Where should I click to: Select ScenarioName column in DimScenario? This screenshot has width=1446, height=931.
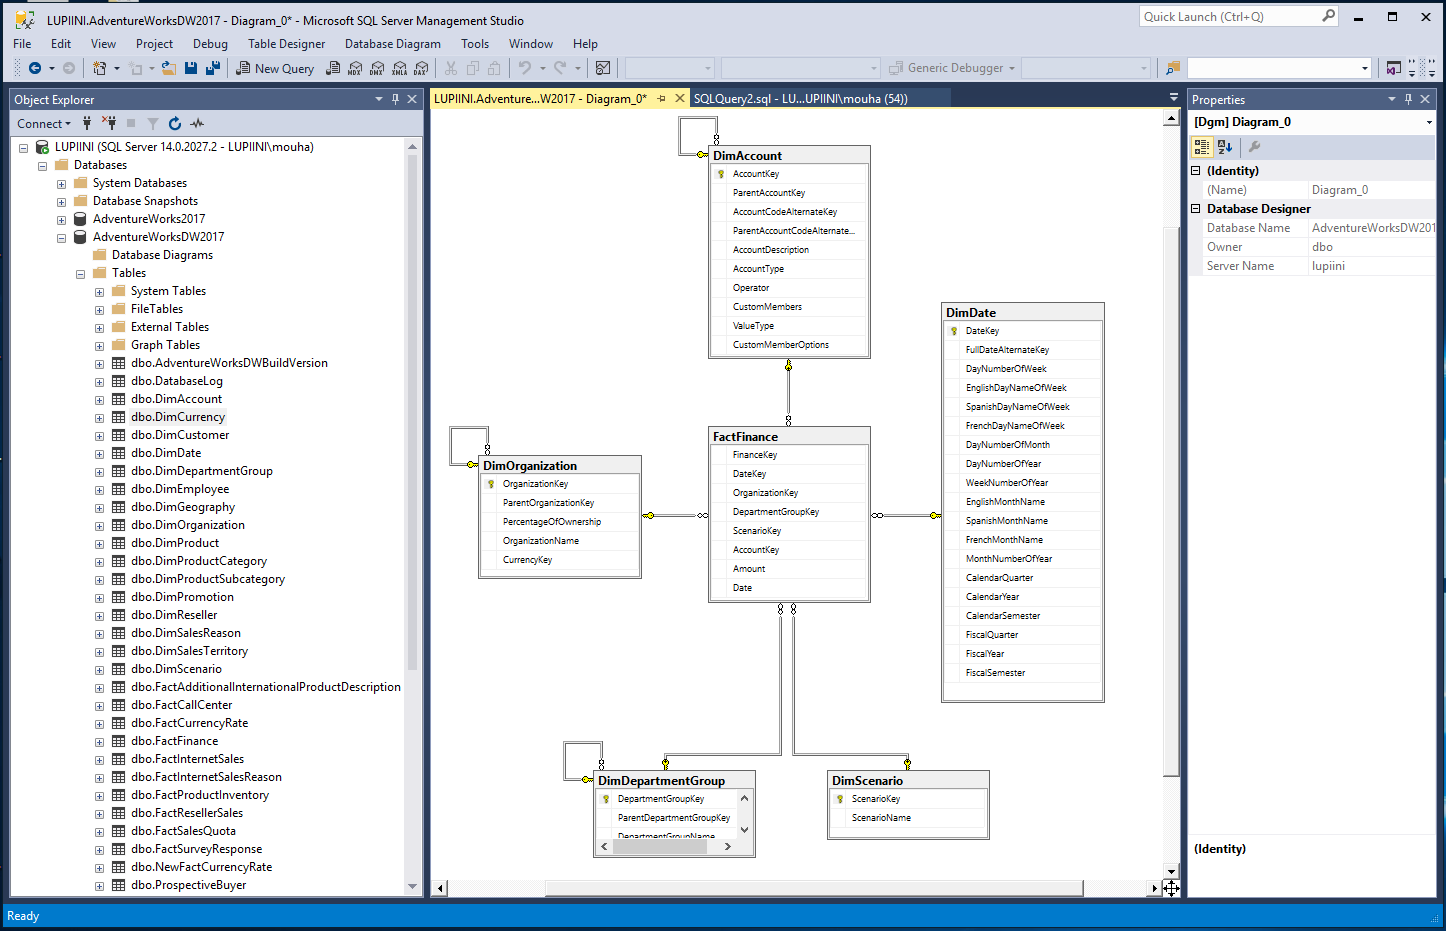pos(908,818)
